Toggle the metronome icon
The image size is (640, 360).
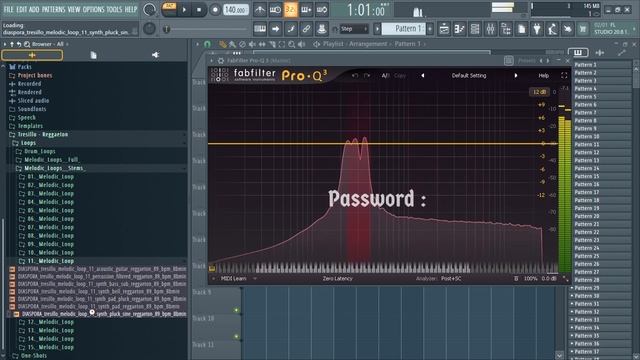(260, 9)
